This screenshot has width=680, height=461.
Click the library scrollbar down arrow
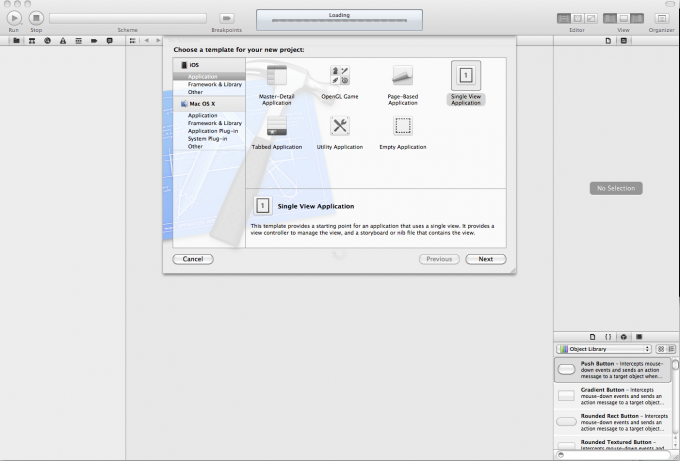[x=676, y=445]
